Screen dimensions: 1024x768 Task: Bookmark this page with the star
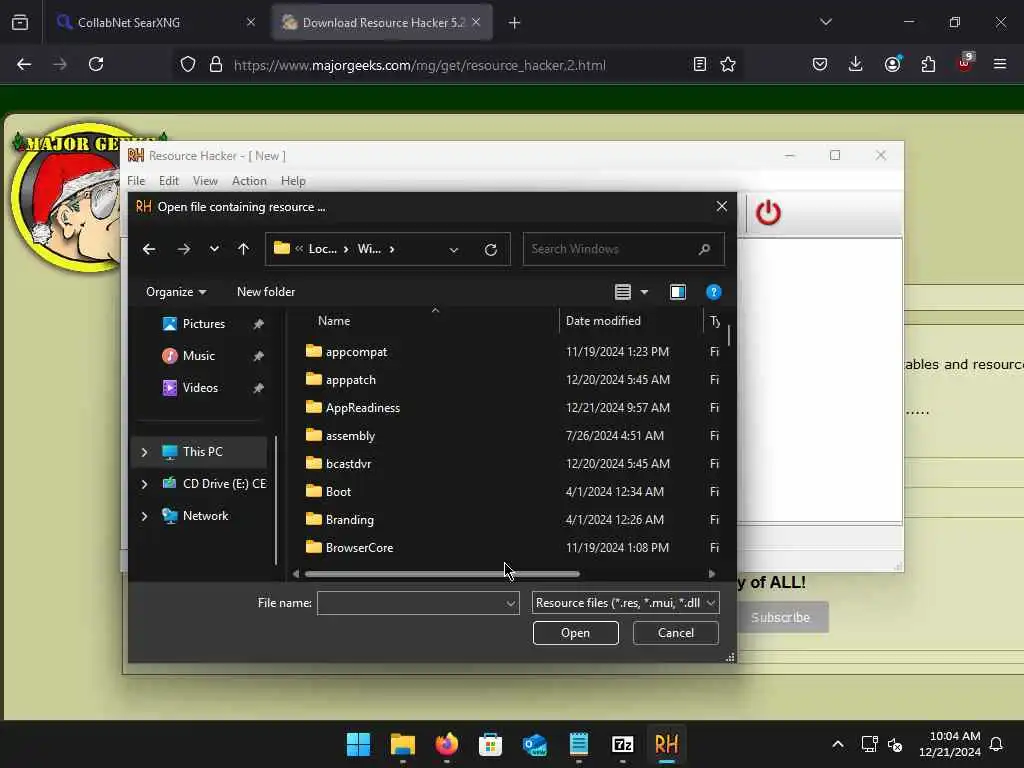pyautogui.click(x=728, y=64)
